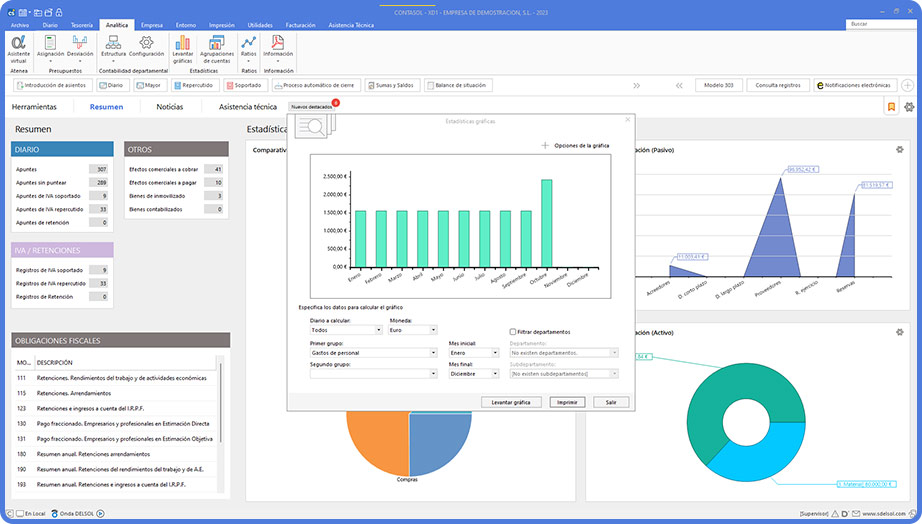Switch to the Tesorería menu tab
The image size is (922, 524).
pyautogui.click(x=82, y=25)
